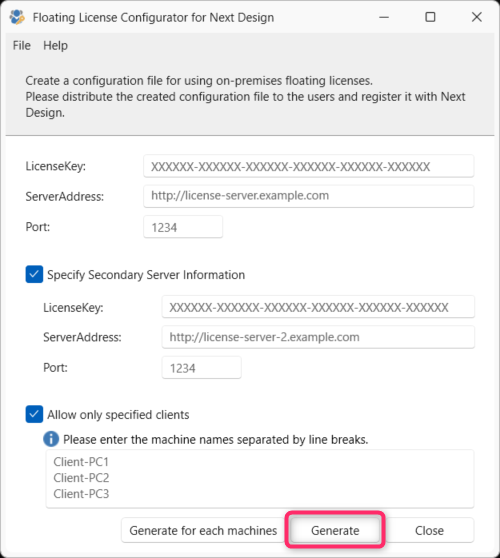Image resolution: width=500 pixels, height=558 pixels.
Task: Click the Generate button
Action: 335,530
